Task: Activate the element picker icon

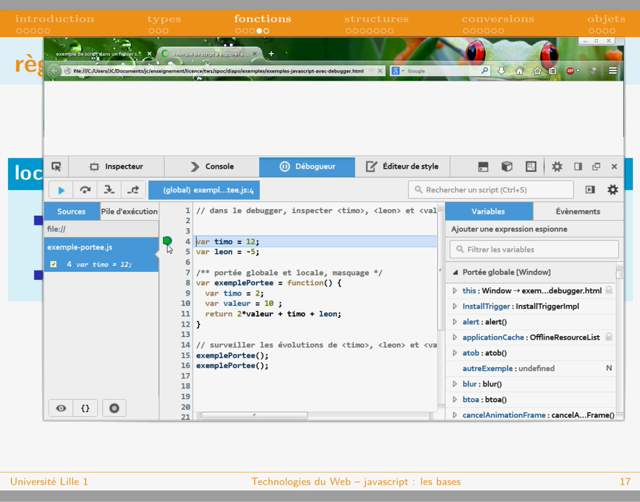Action: coord(57,167)
